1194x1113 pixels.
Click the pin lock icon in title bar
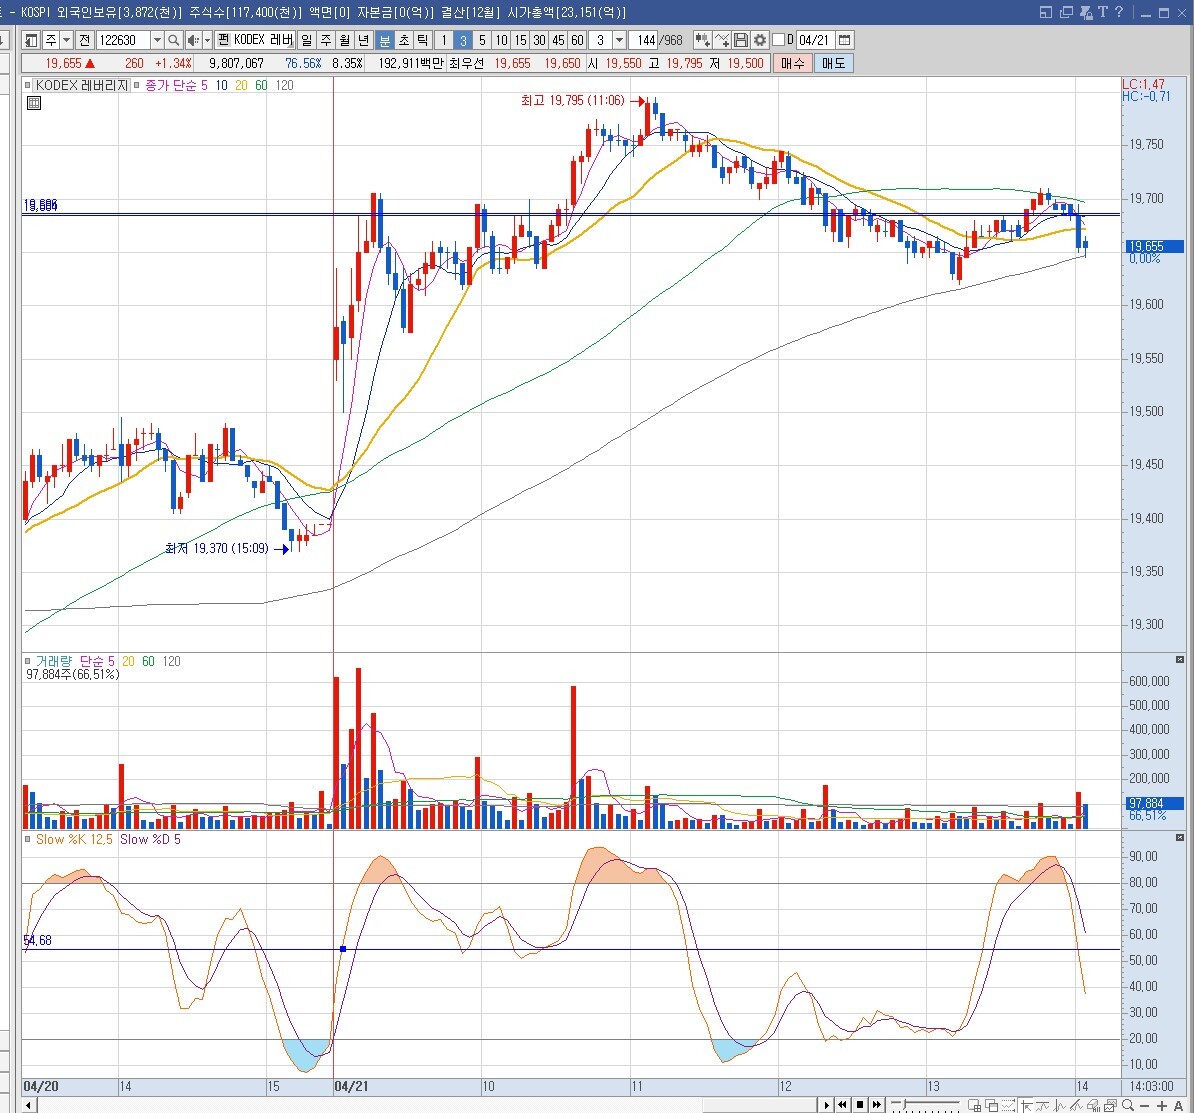pyautogui.click(x=1085, y=11)
